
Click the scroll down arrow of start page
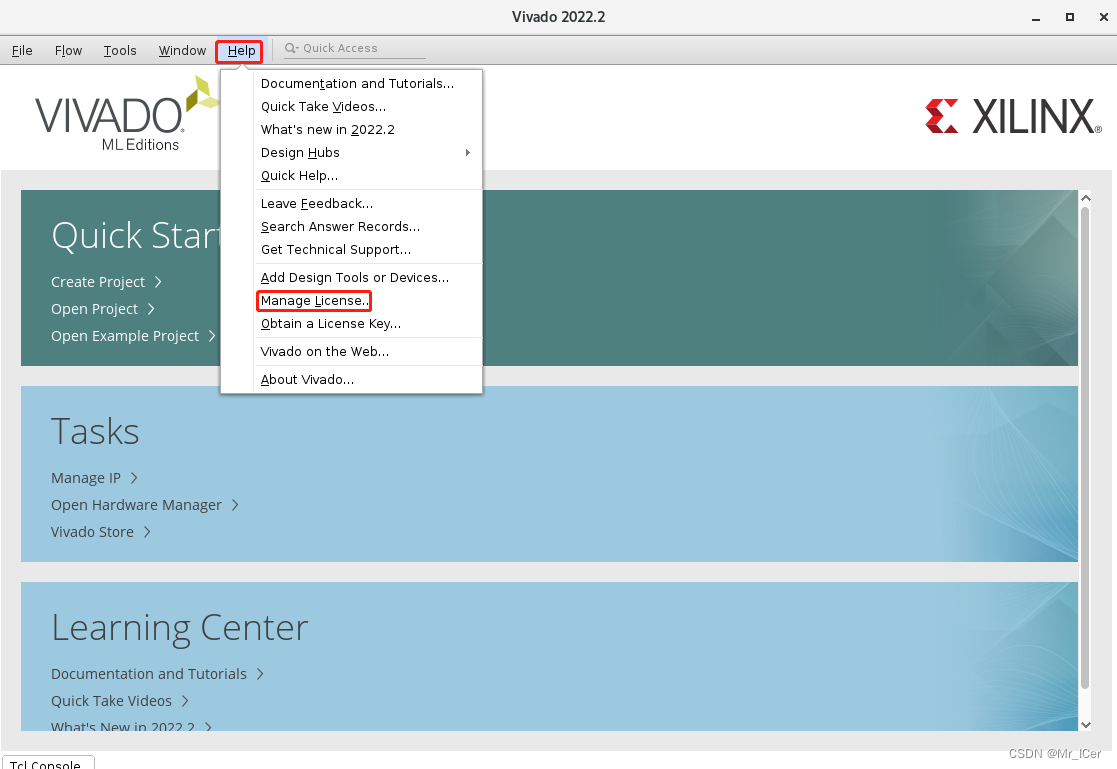[1086, 725]
